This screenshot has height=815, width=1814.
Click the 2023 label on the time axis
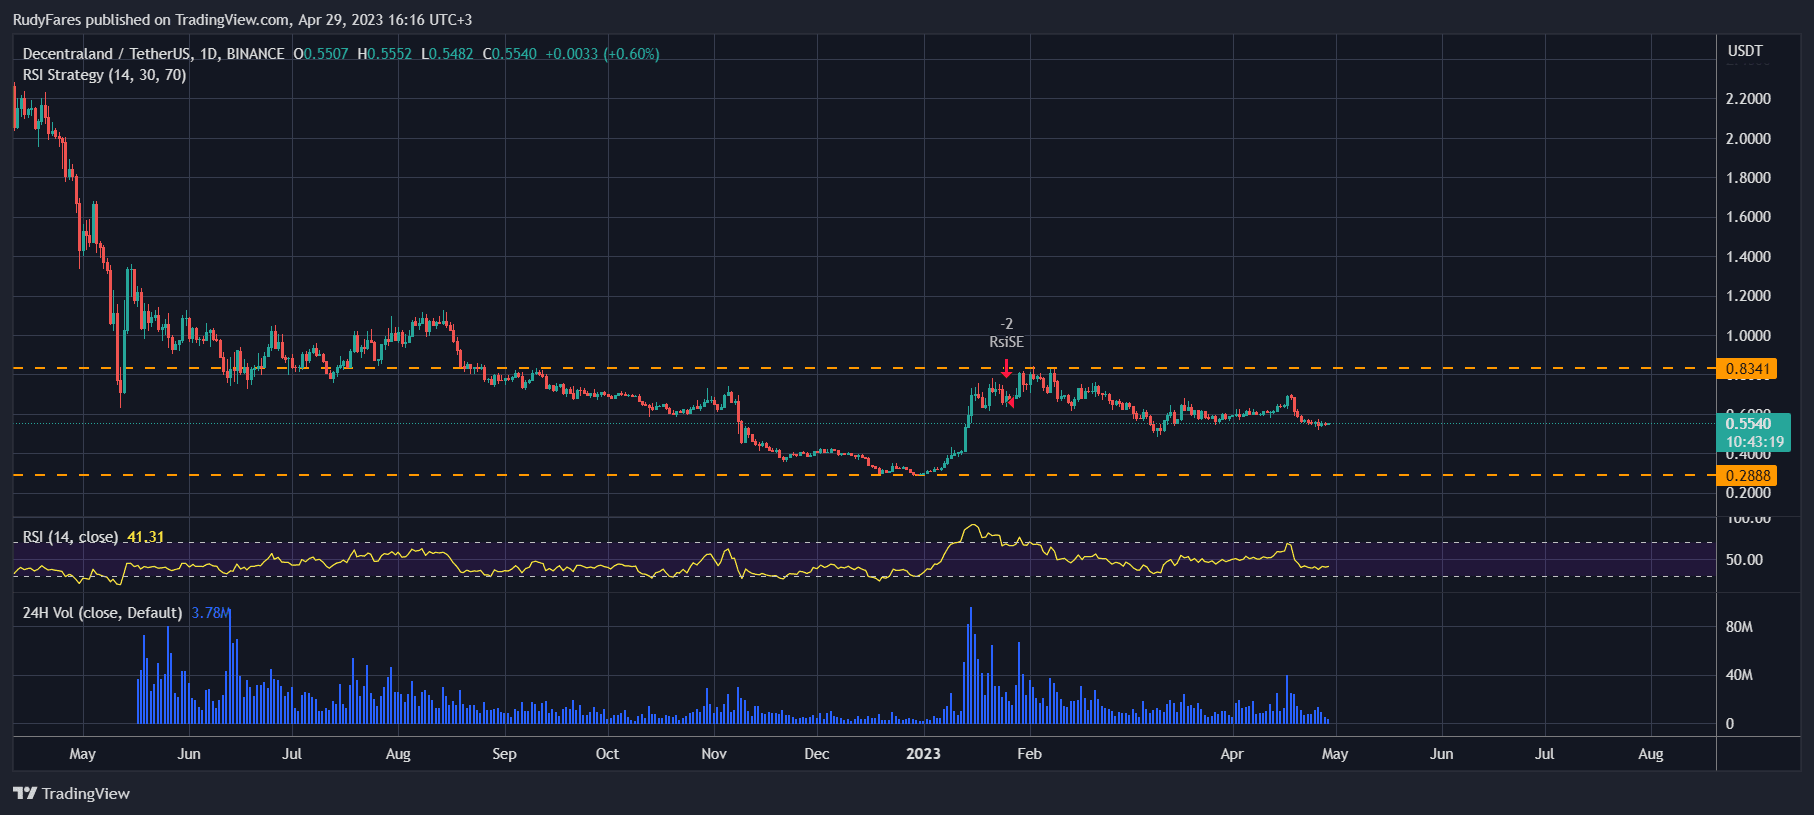click(923, 754)
